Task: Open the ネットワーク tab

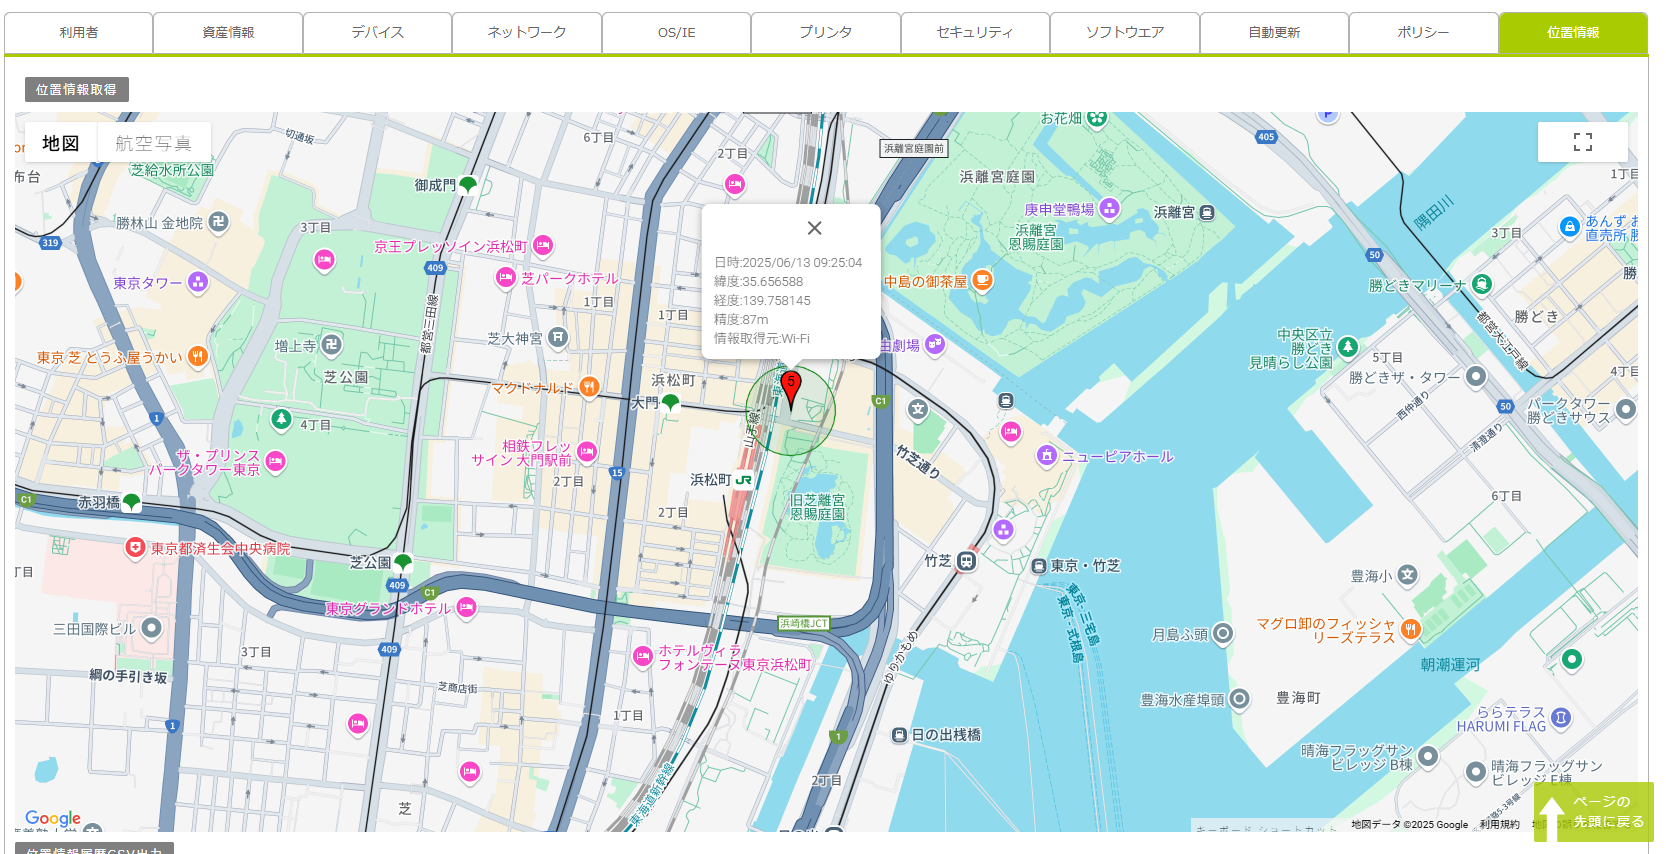Action: click(x=526, y=33)
